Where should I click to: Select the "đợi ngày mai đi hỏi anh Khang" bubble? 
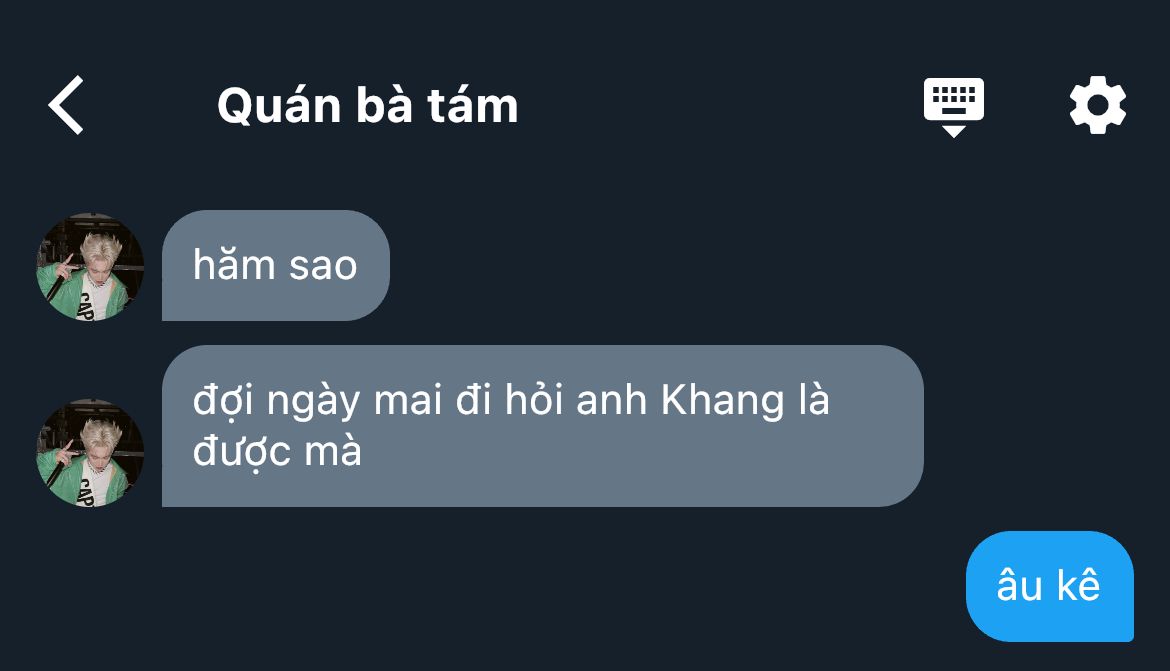(x=542, y=425)
